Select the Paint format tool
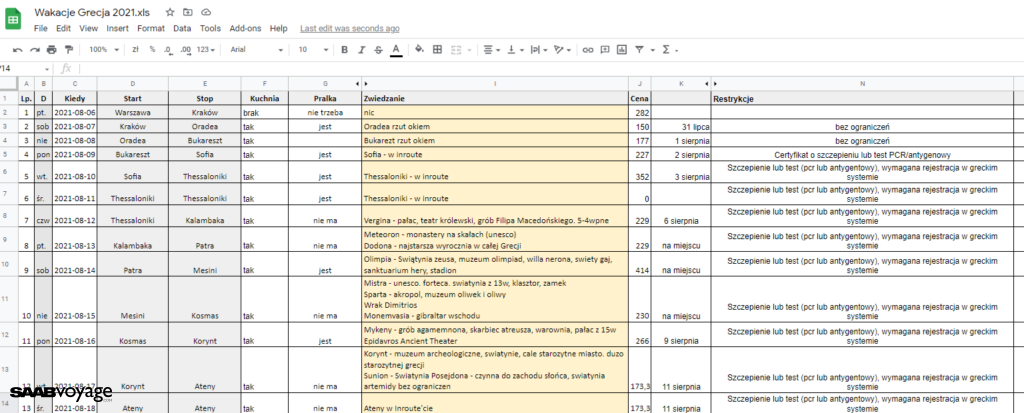The width and height of the screenshot is (1024, 413). 67,49
